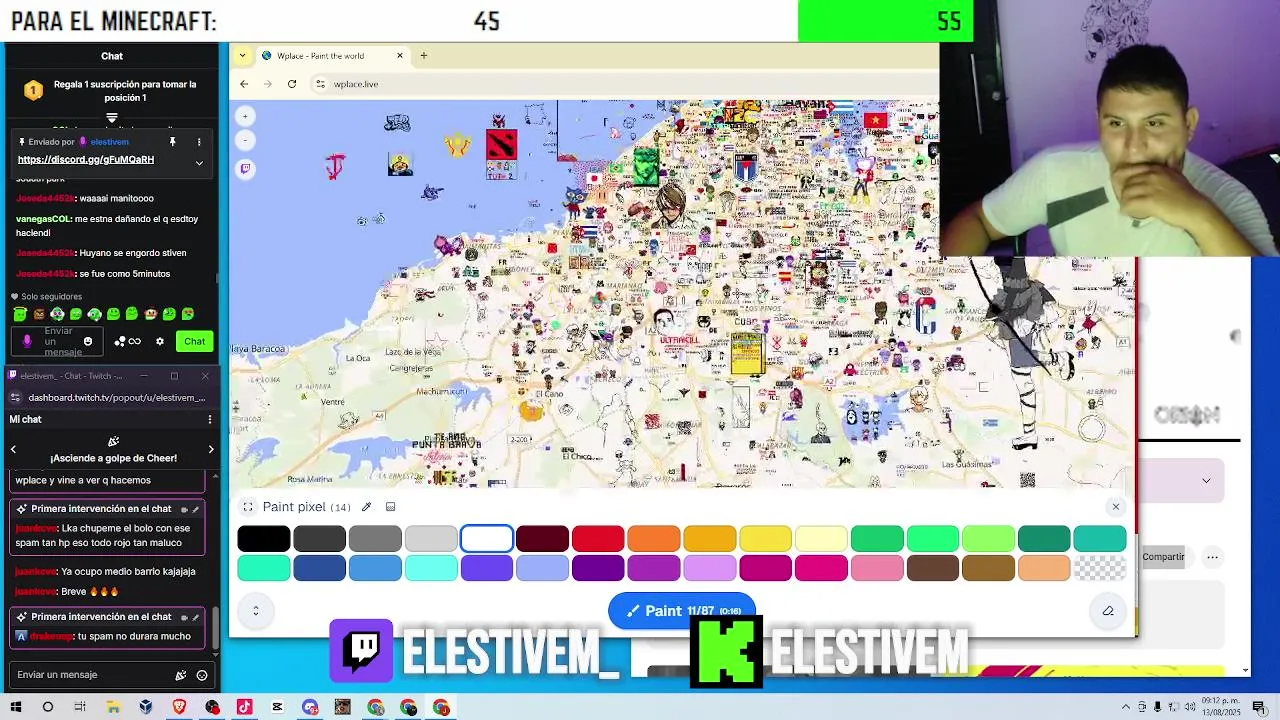Pick the white color swatch
This screenshot has height=720, width=1280.
pyautogui.click(x=487, y=539)
